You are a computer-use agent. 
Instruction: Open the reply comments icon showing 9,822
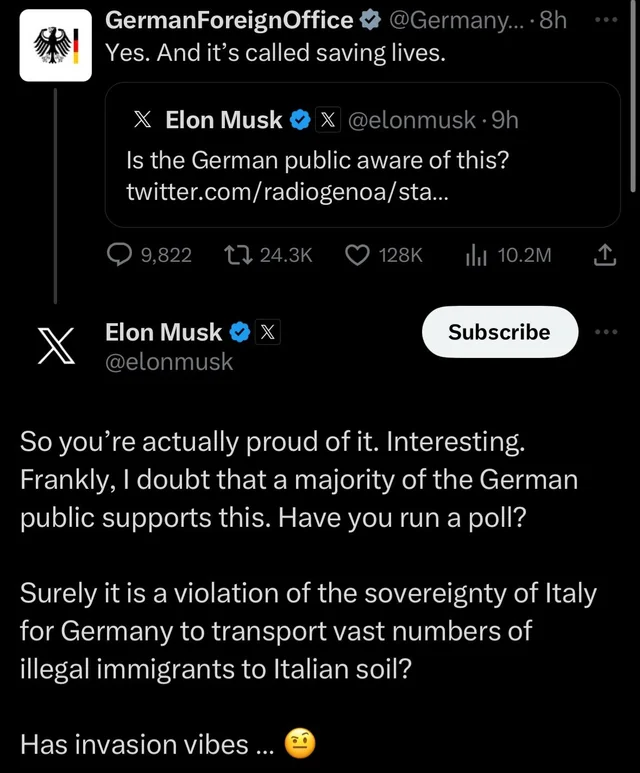point(119,255)
